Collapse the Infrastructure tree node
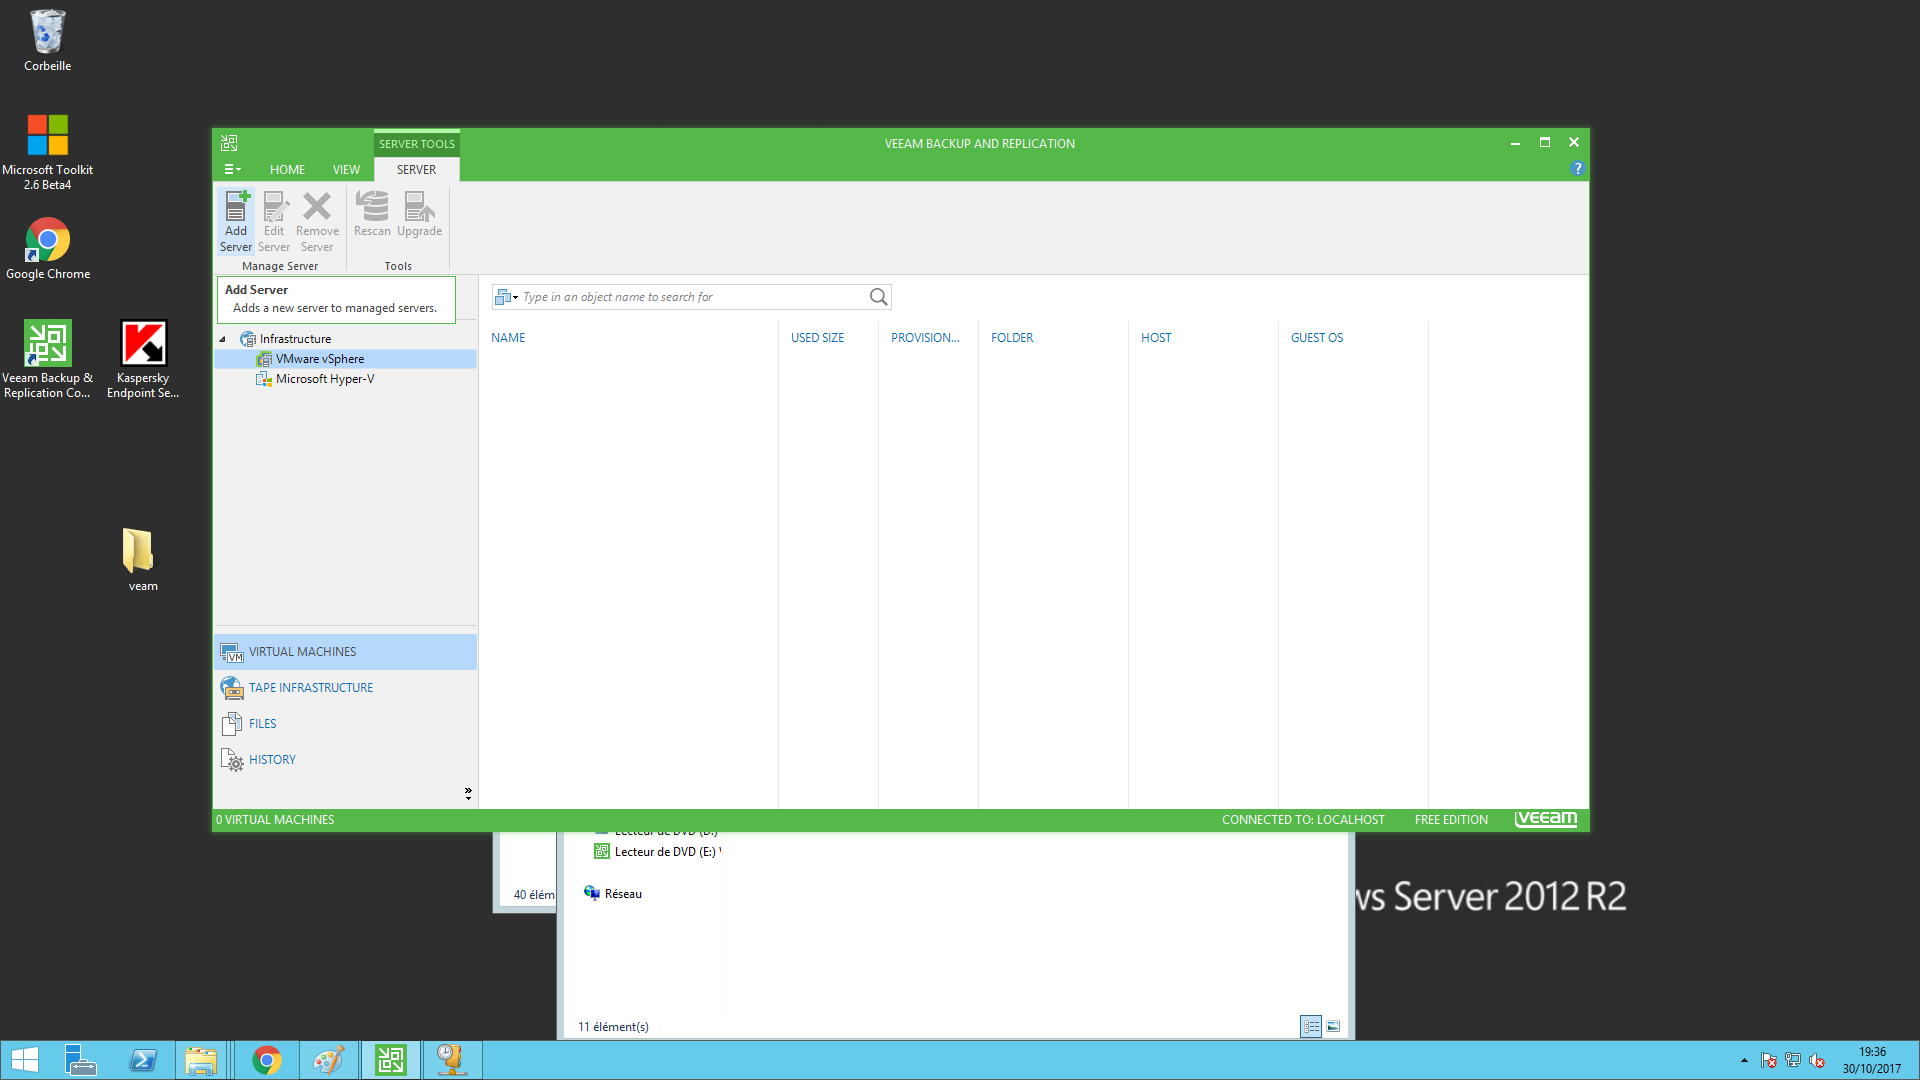This screenshot has height=1080, width=1920. (223, 339)
